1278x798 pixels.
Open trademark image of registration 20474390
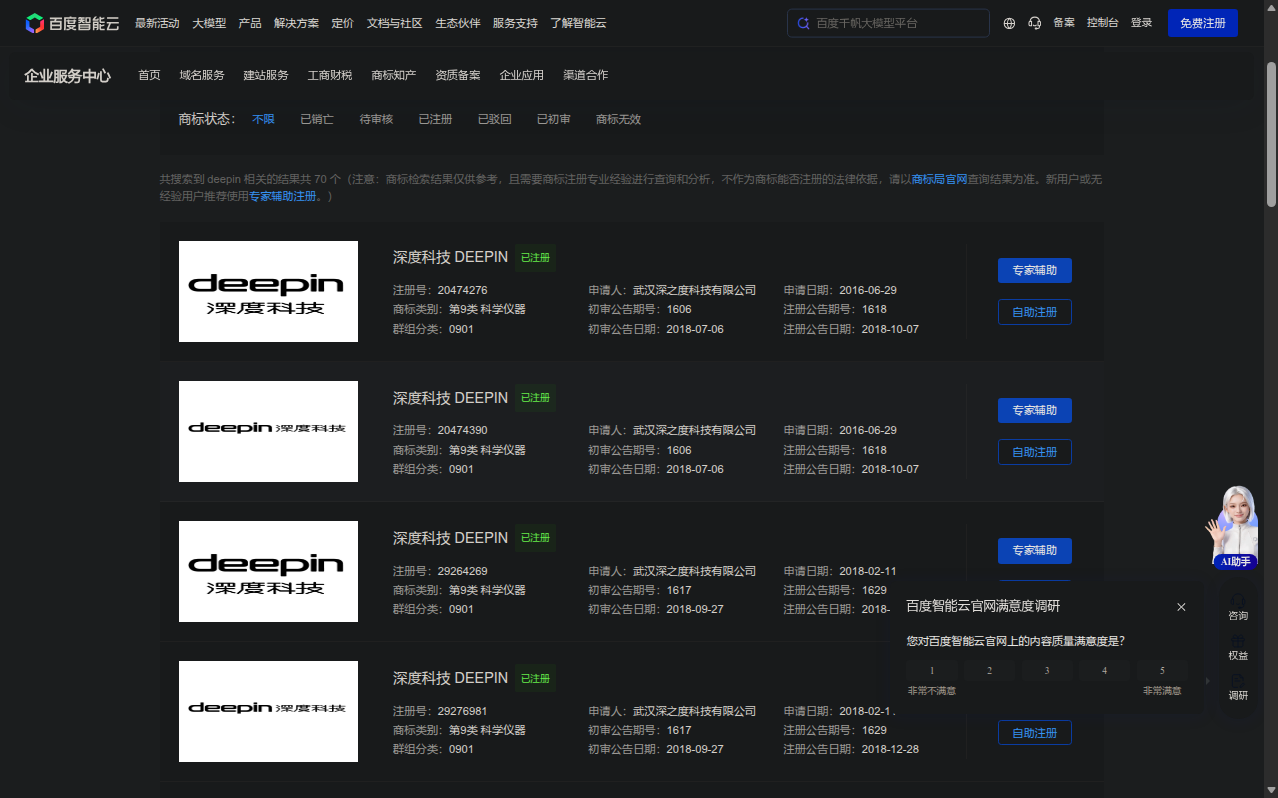[x=268, y=431]
